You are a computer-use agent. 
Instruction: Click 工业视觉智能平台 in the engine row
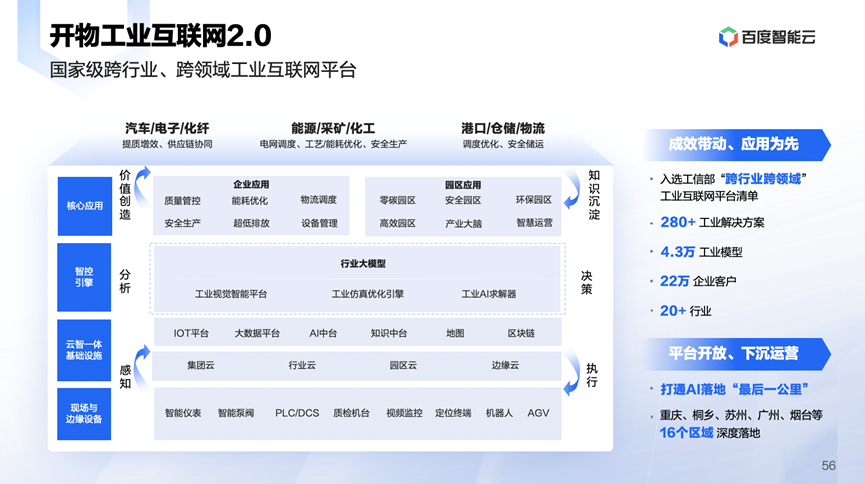click(x=230, y=294)
